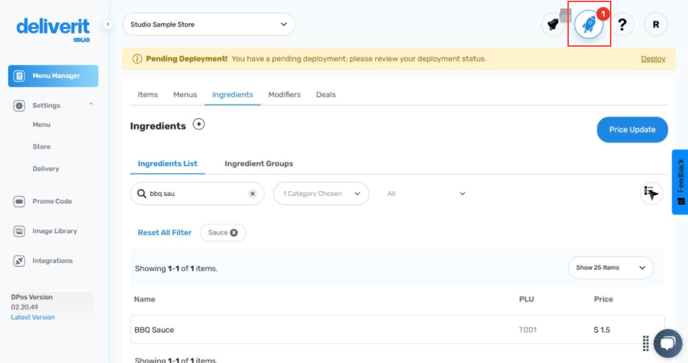Open the Delivery settings sub-item

46,169
